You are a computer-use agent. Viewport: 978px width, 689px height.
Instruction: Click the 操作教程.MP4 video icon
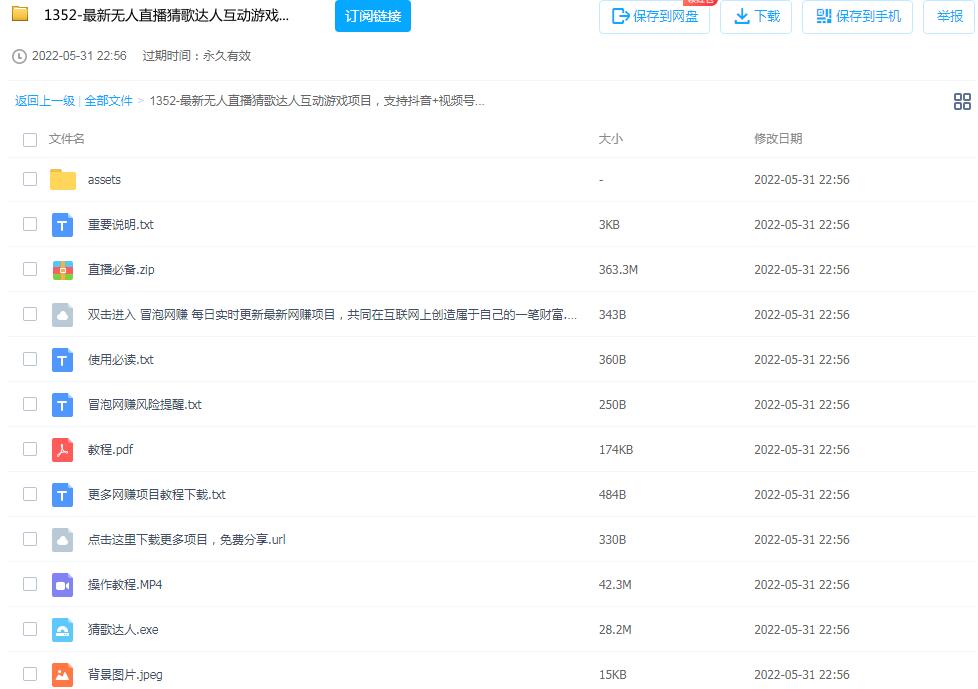(x=63, y=585)
